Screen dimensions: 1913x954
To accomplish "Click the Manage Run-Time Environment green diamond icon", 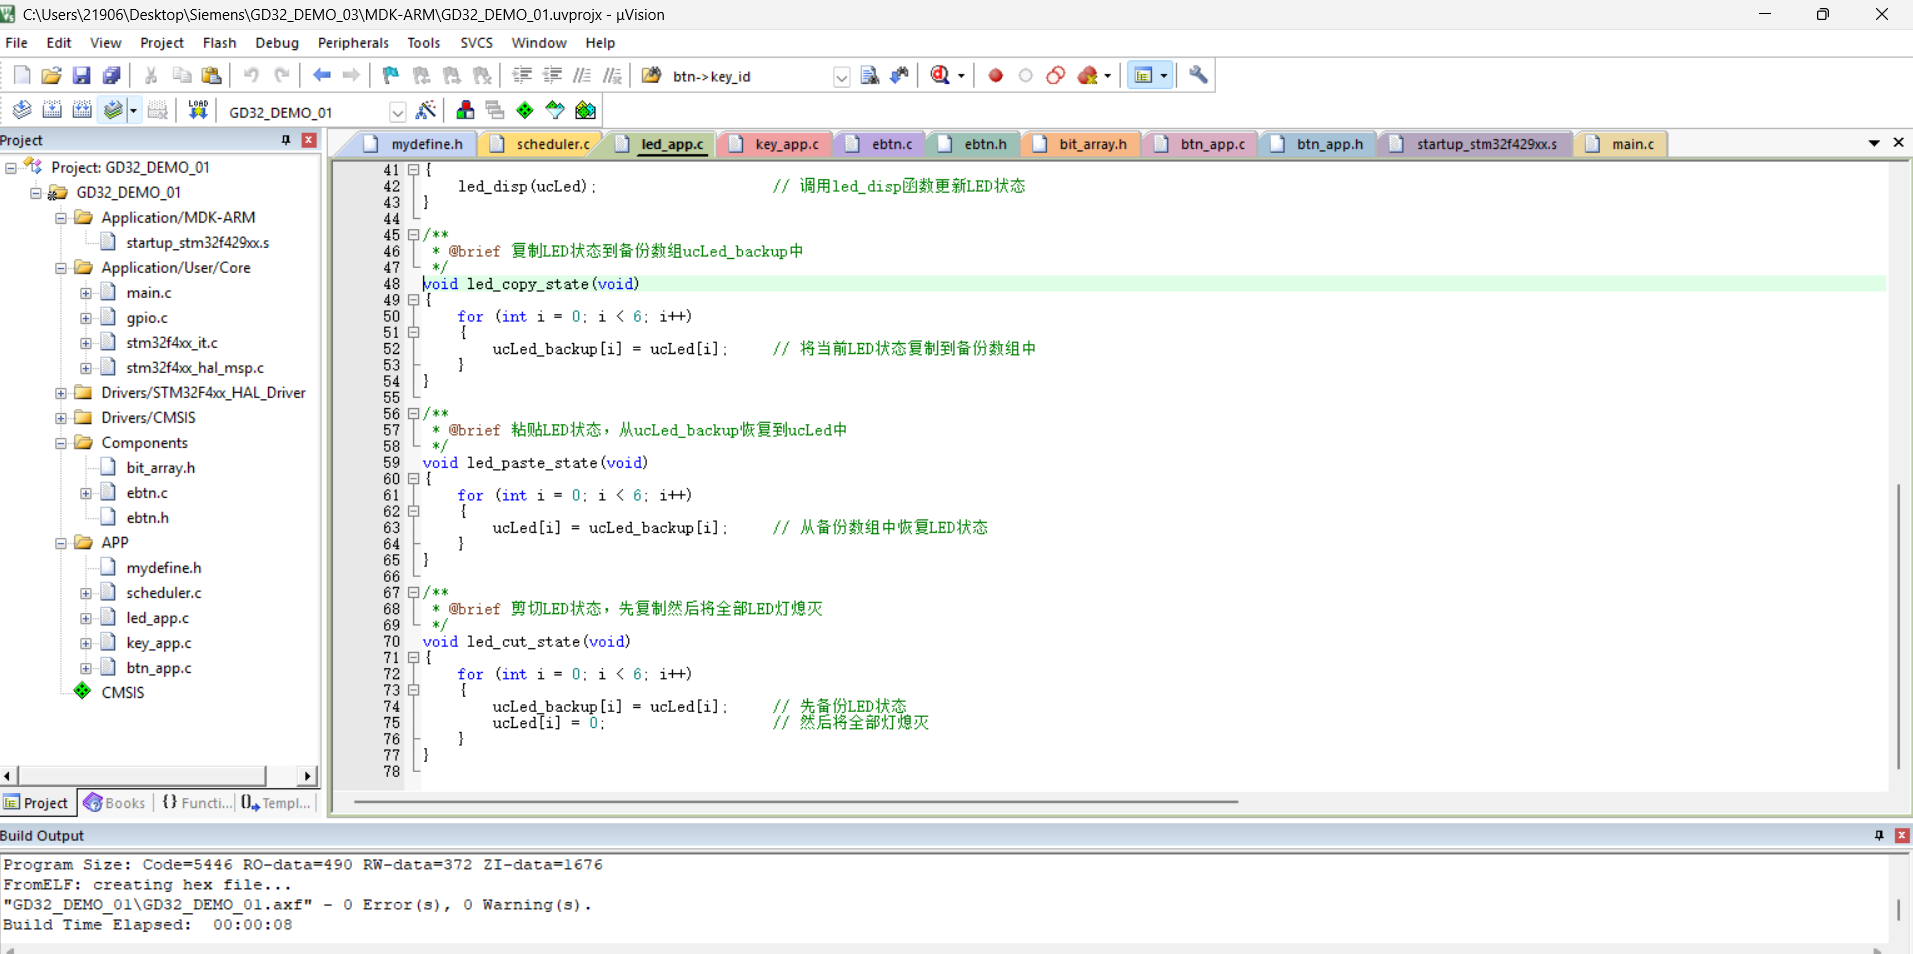I will click(x=525, y=111).
